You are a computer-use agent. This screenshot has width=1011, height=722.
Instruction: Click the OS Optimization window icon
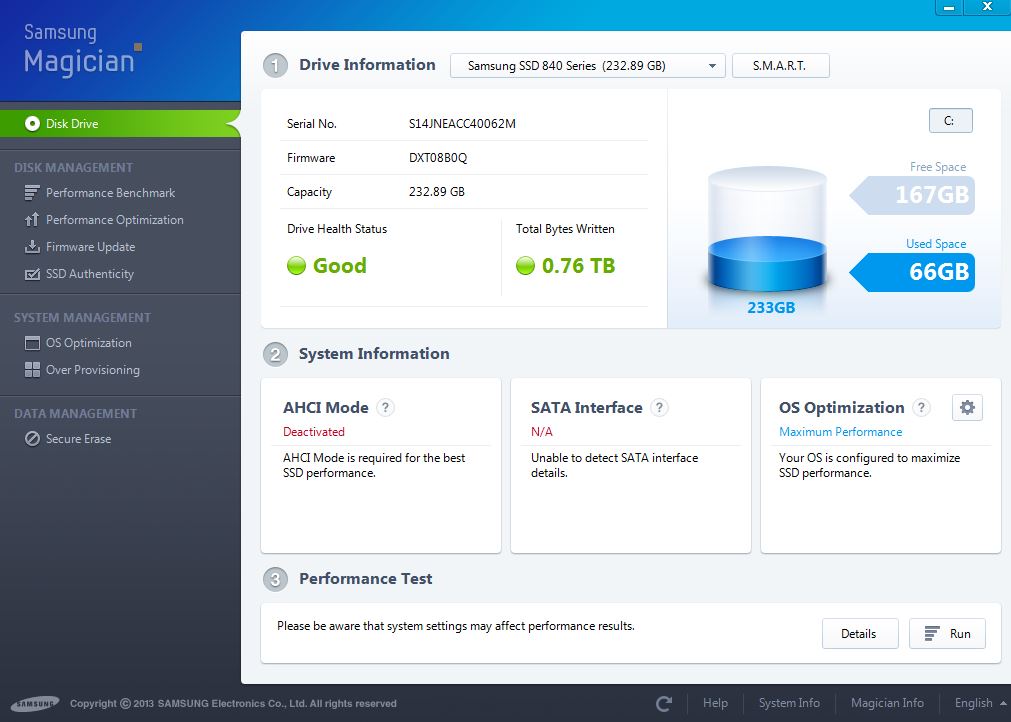point(32,343)
